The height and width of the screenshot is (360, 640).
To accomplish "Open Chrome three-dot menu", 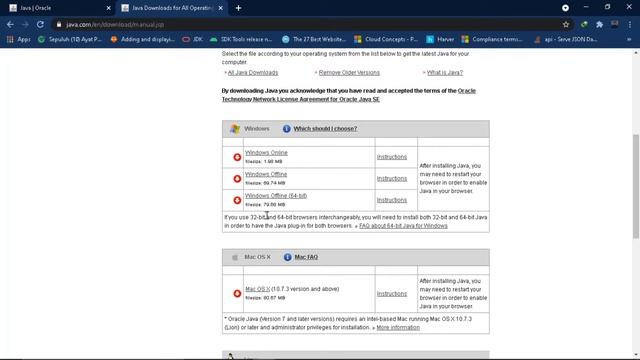I will point(630,24).
